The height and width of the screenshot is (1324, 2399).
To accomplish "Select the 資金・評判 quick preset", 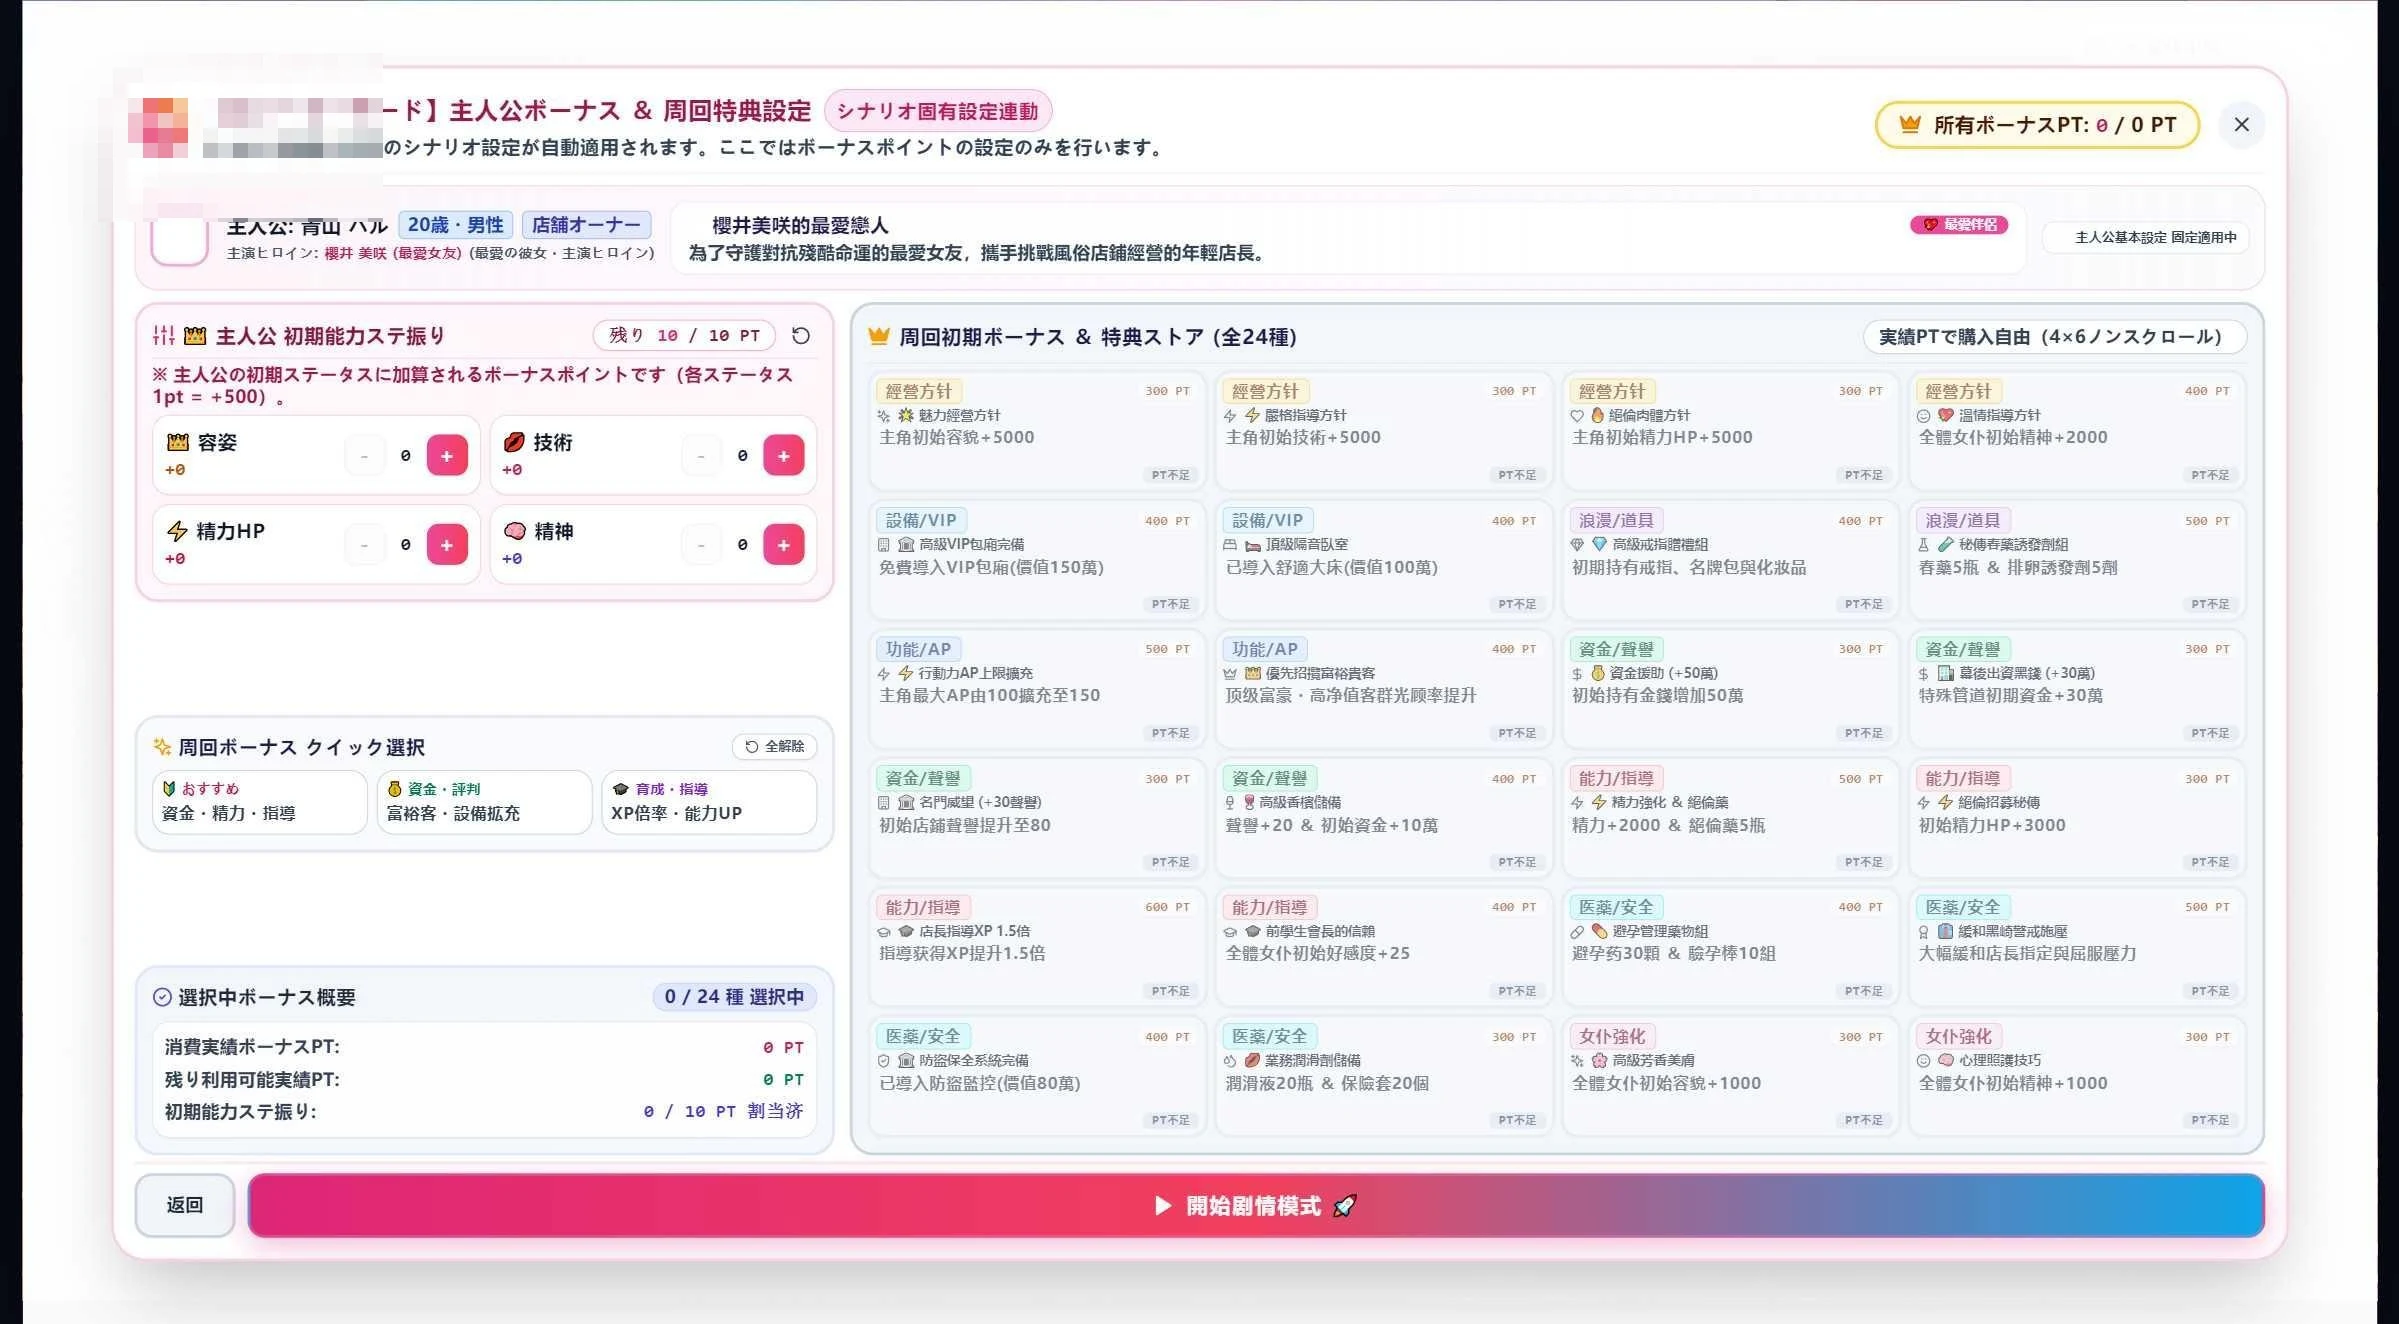I will (485, 802).
